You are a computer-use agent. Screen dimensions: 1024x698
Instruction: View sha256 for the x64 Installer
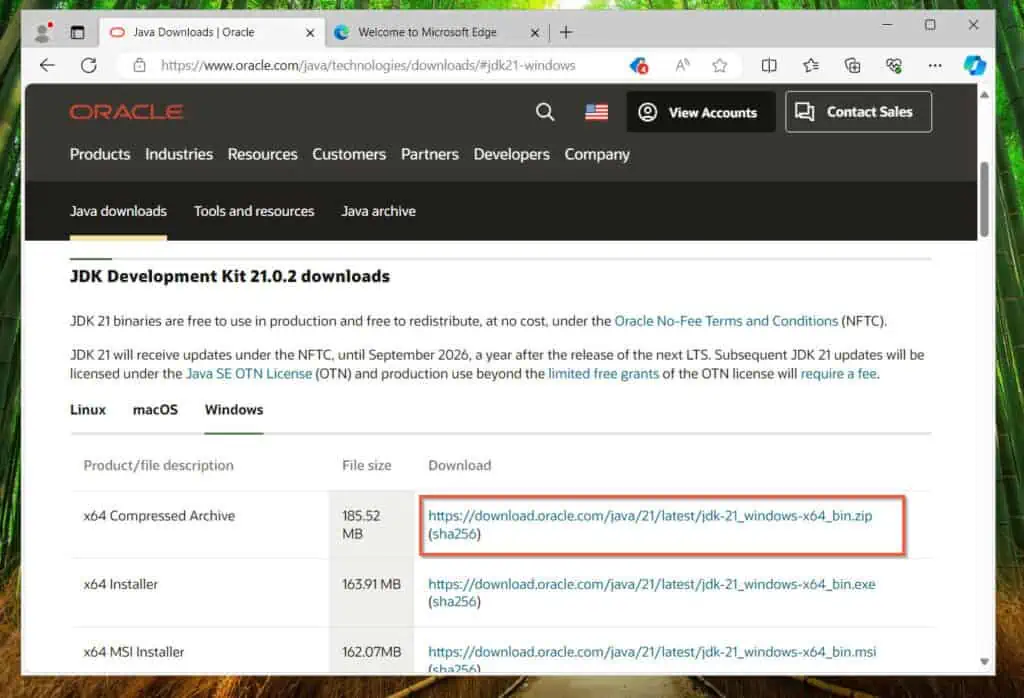(455, 602)
